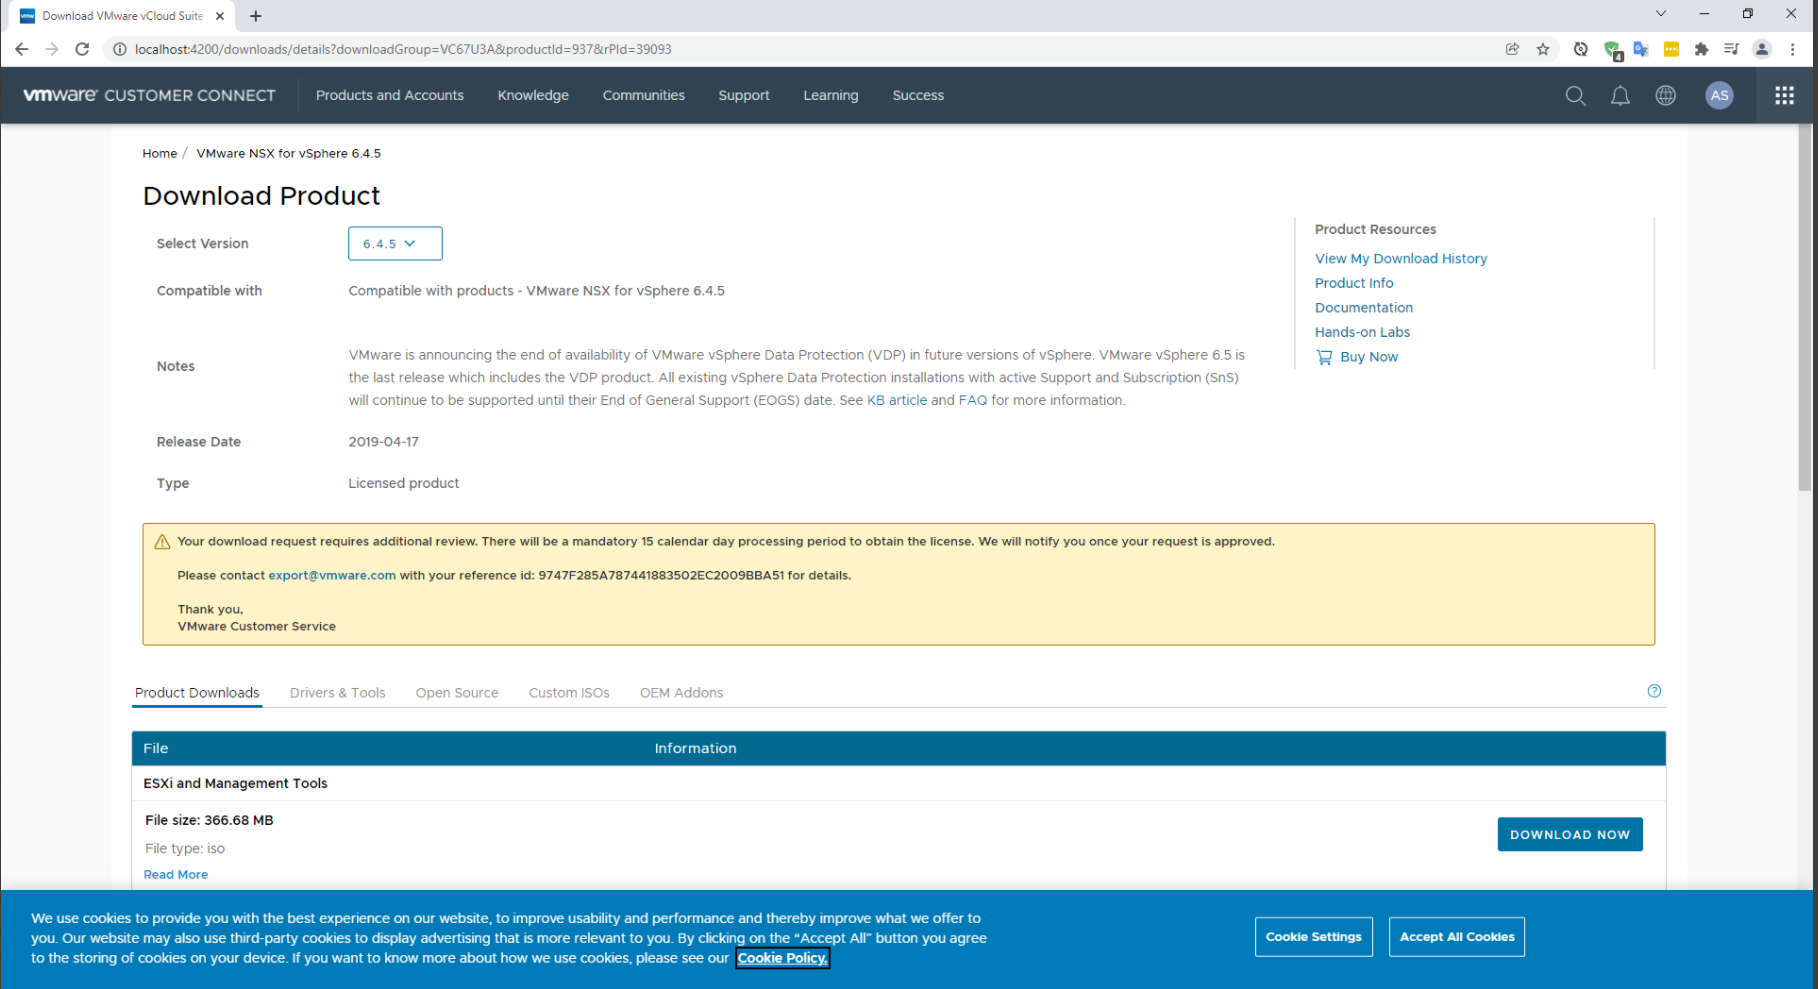Open Cookie Settings button

click(x=1314, y=937)
